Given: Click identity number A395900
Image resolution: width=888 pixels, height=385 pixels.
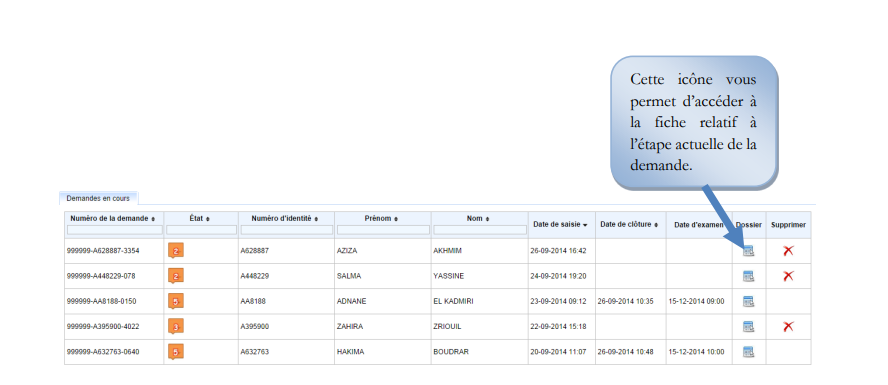Looking at the screenshot, I should pyautogui.click(x=254, y=327).
